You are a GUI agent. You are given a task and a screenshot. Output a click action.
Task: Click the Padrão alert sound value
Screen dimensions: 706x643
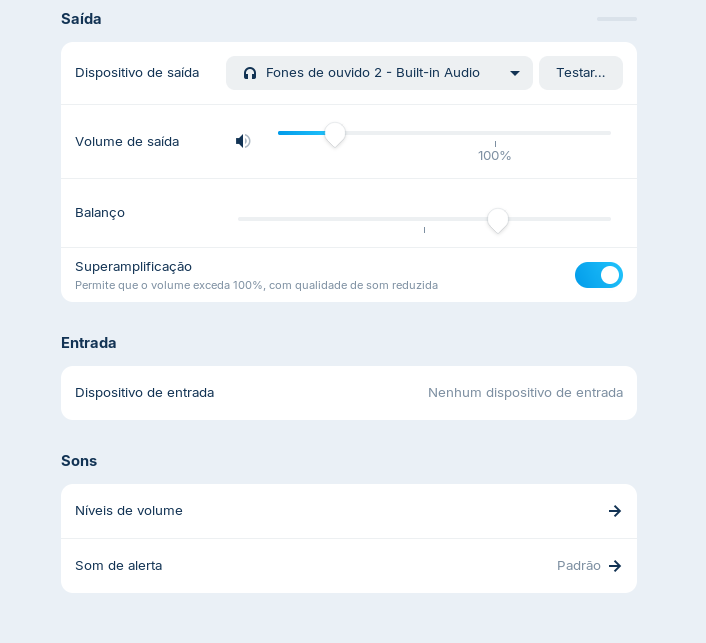(x=578, y=566)
